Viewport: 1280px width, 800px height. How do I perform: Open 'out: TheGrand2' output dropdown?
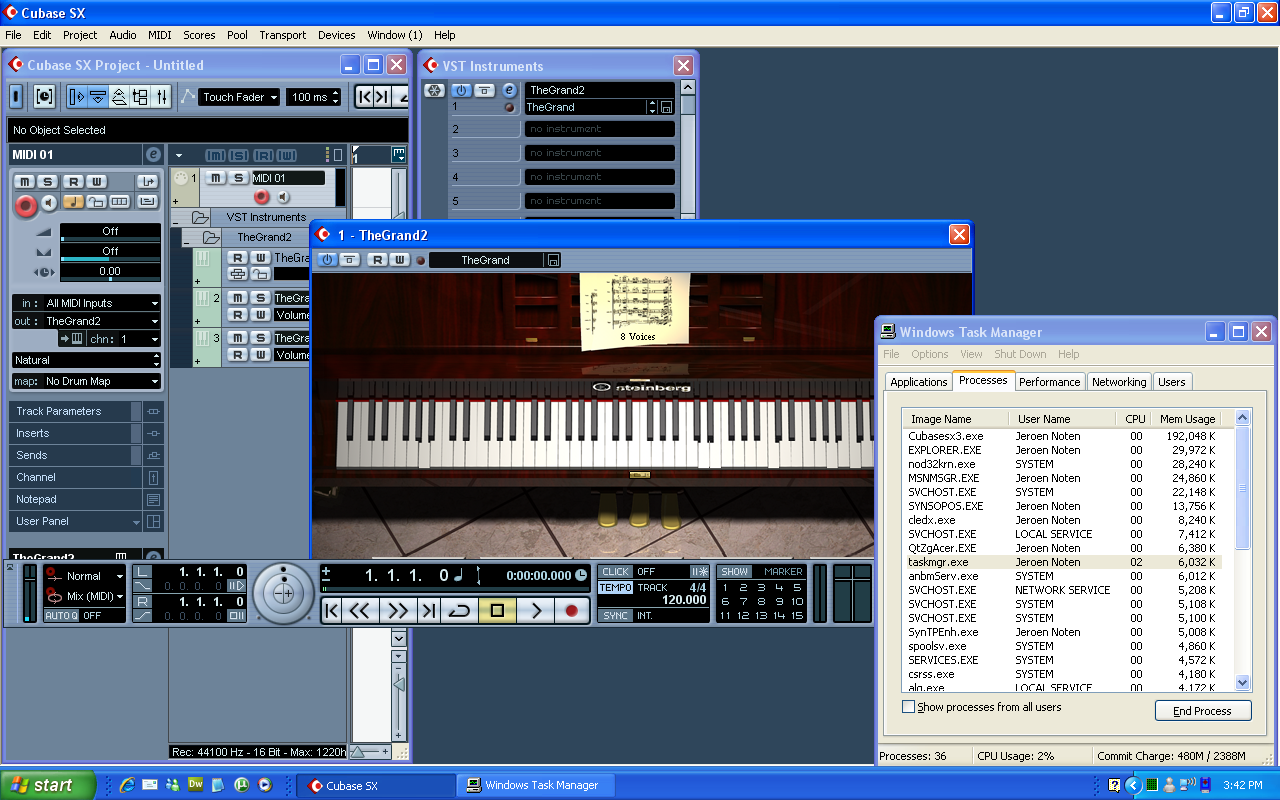coord(86,321)
